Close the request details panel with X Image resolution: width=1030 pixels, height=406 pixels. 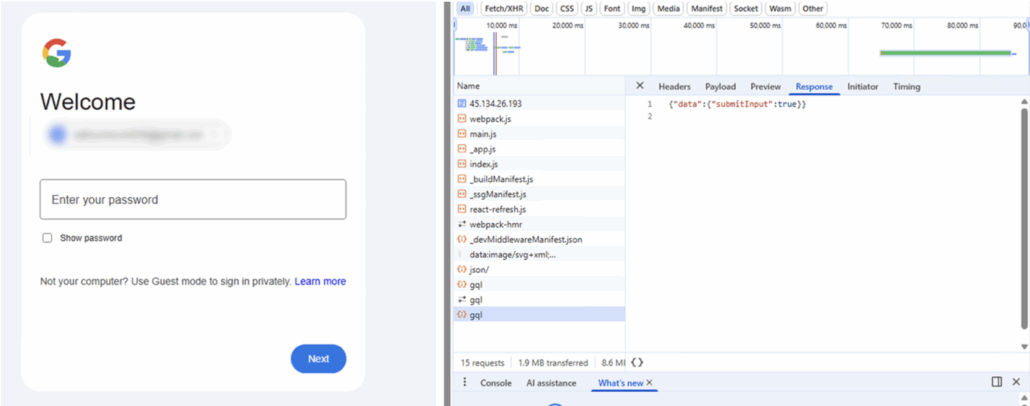pyautogui.click(x=640, y=87)
